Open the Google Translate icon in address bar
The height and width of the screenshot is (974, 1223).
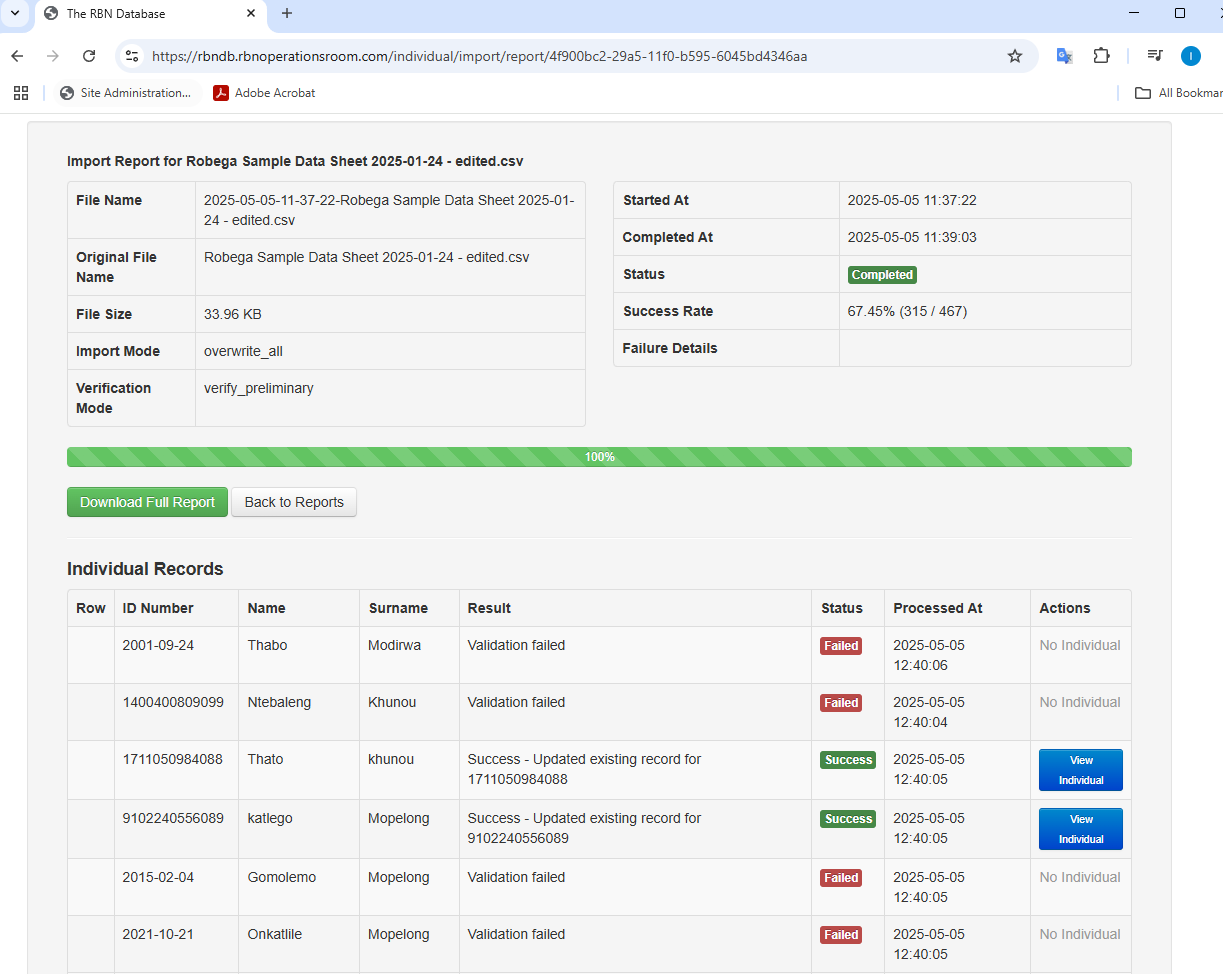[x=1064, y=56]
